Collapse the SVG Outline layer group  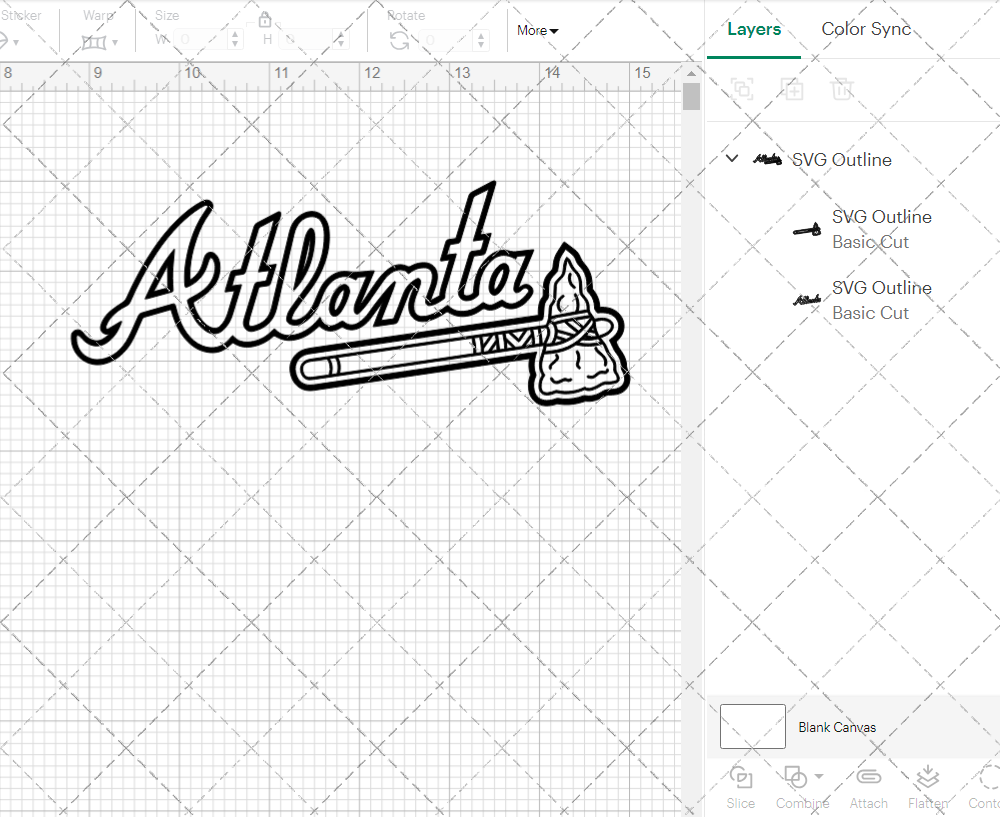click(731, 158)
